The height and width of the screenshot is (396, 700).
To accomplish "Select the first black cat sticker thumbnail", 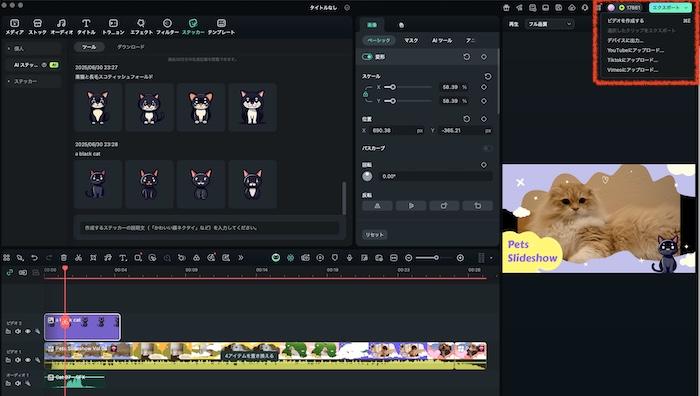I will coord(98,184).
